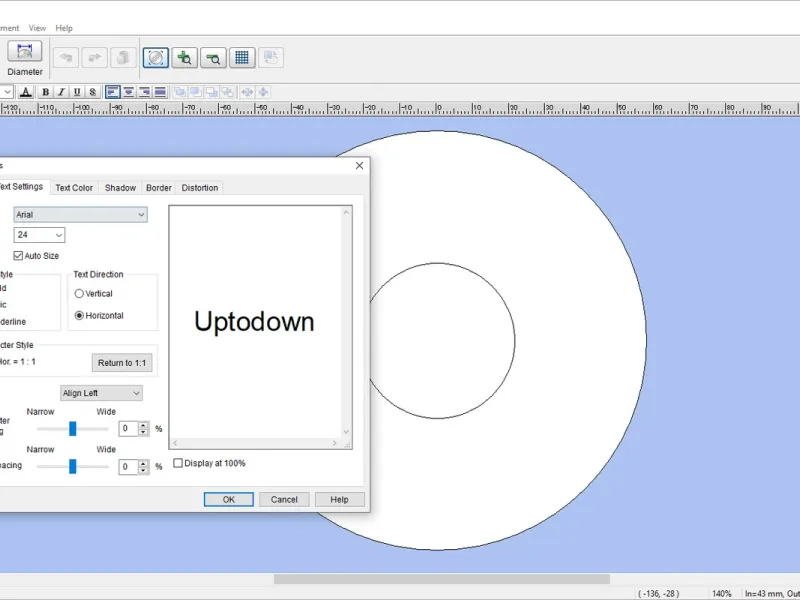Justify text in formatting bar
This screenshot has width=800, height=600.
pos(160,92)
